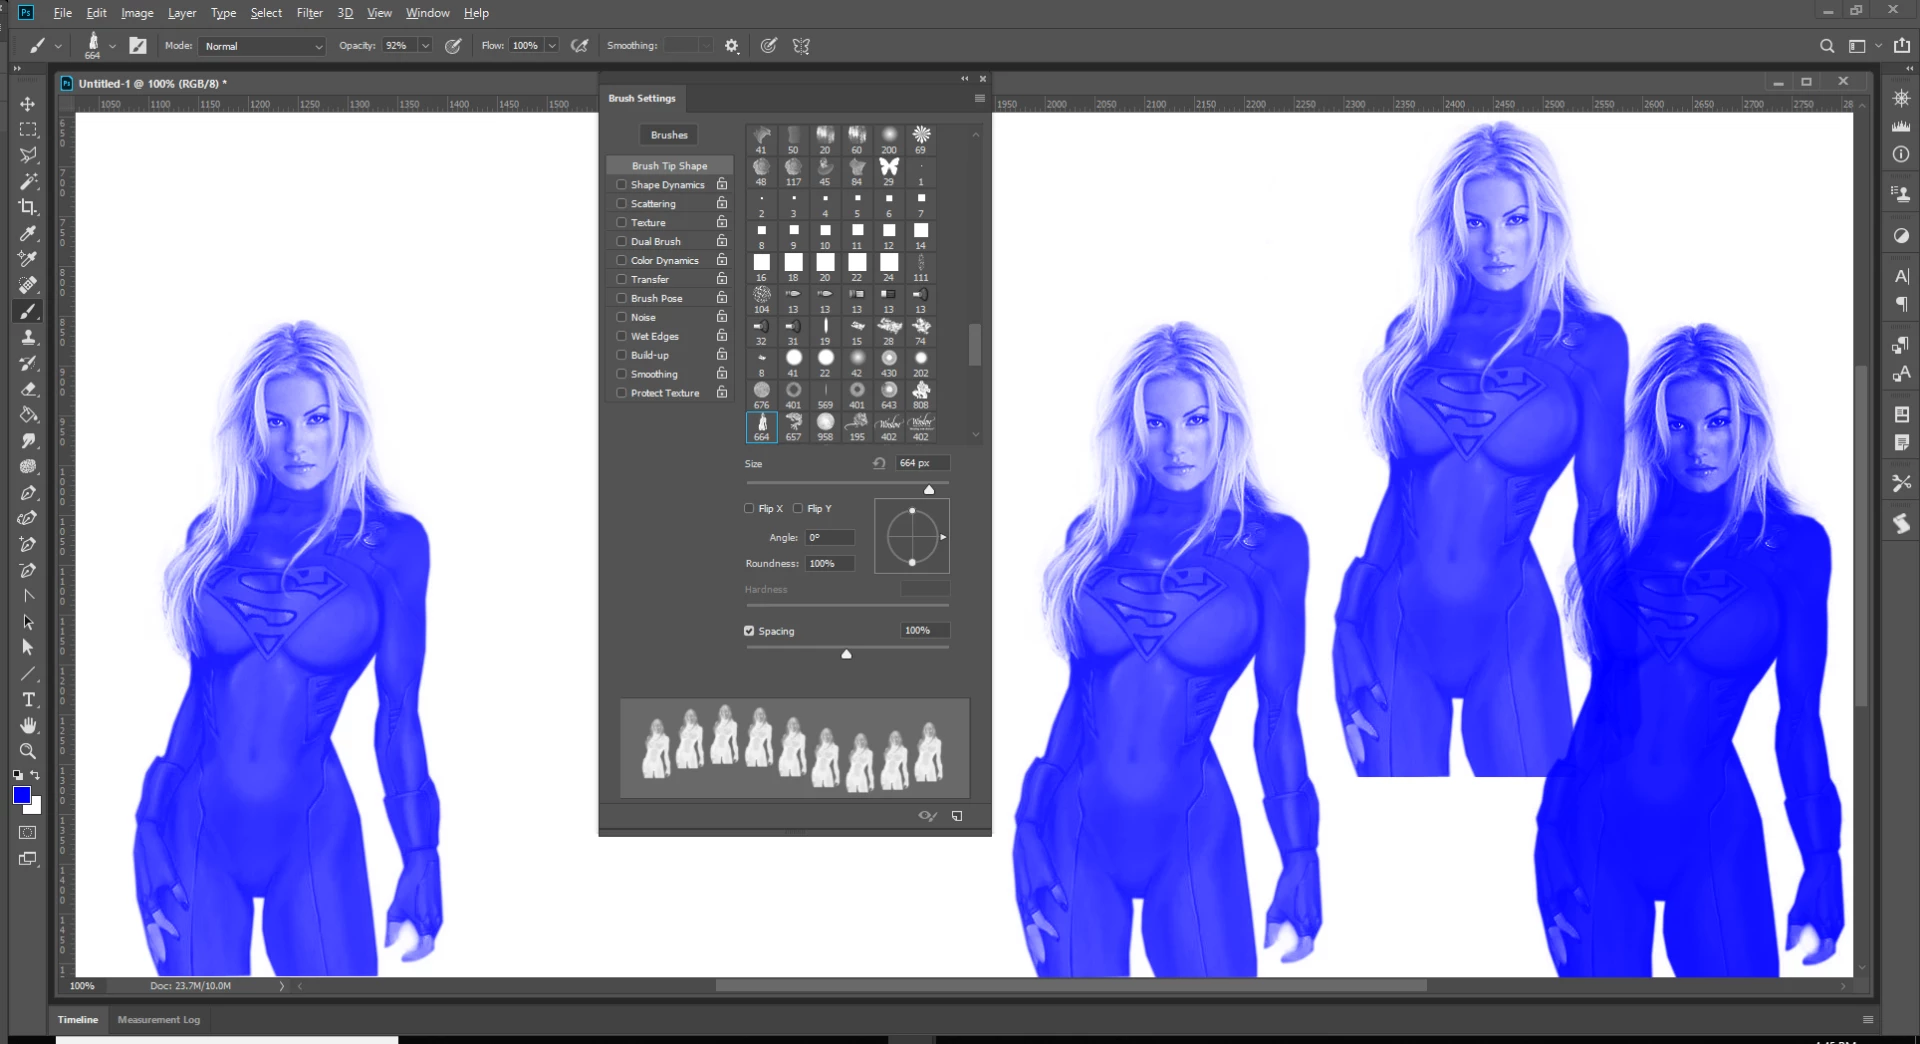Enable Texture checkbox
This screenshot has width=1920, height=1044.
point(621,223)
